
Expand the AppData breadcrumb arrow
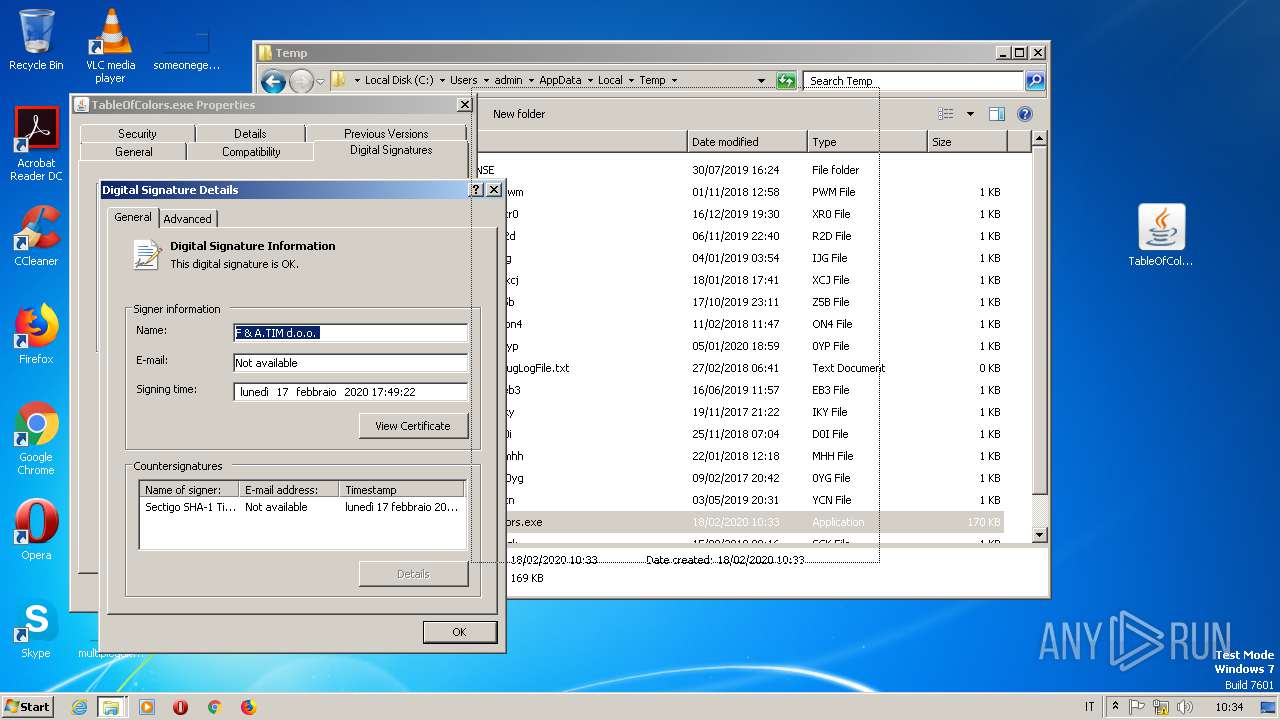[590, 80]
